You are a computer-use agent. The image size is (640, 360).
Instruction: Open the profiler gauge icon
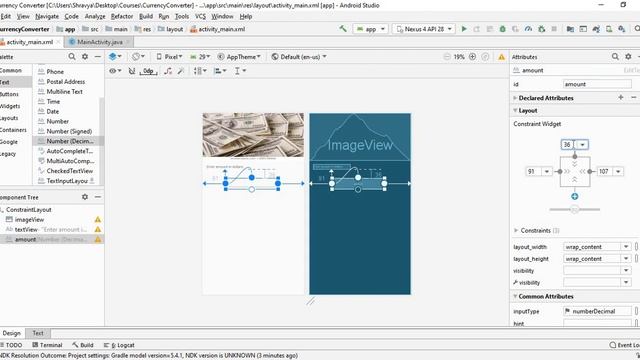pos(529,29)
